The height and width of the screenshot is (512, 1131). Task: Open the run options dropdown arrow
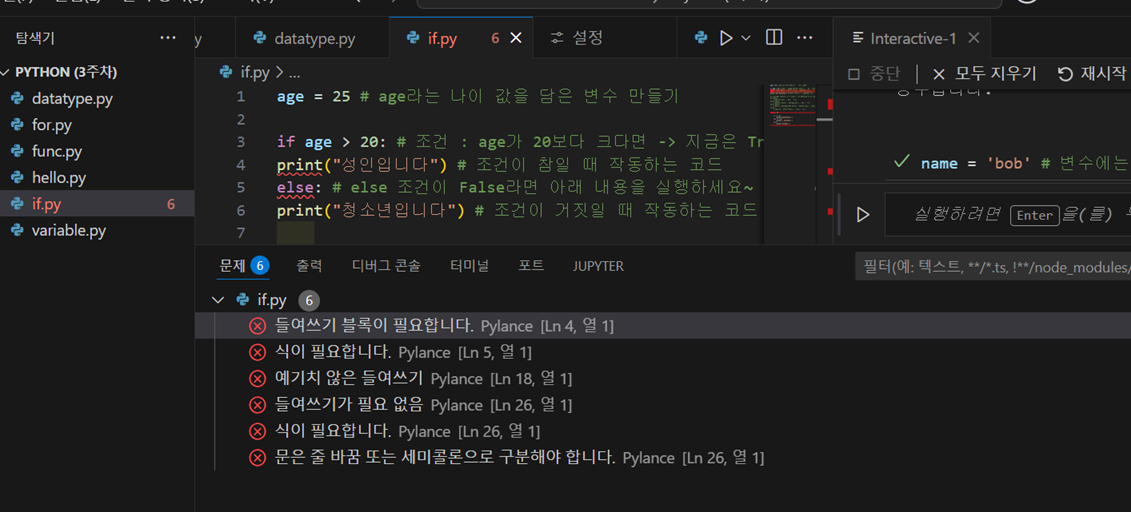pyautogui.click(x=746, y=38)
